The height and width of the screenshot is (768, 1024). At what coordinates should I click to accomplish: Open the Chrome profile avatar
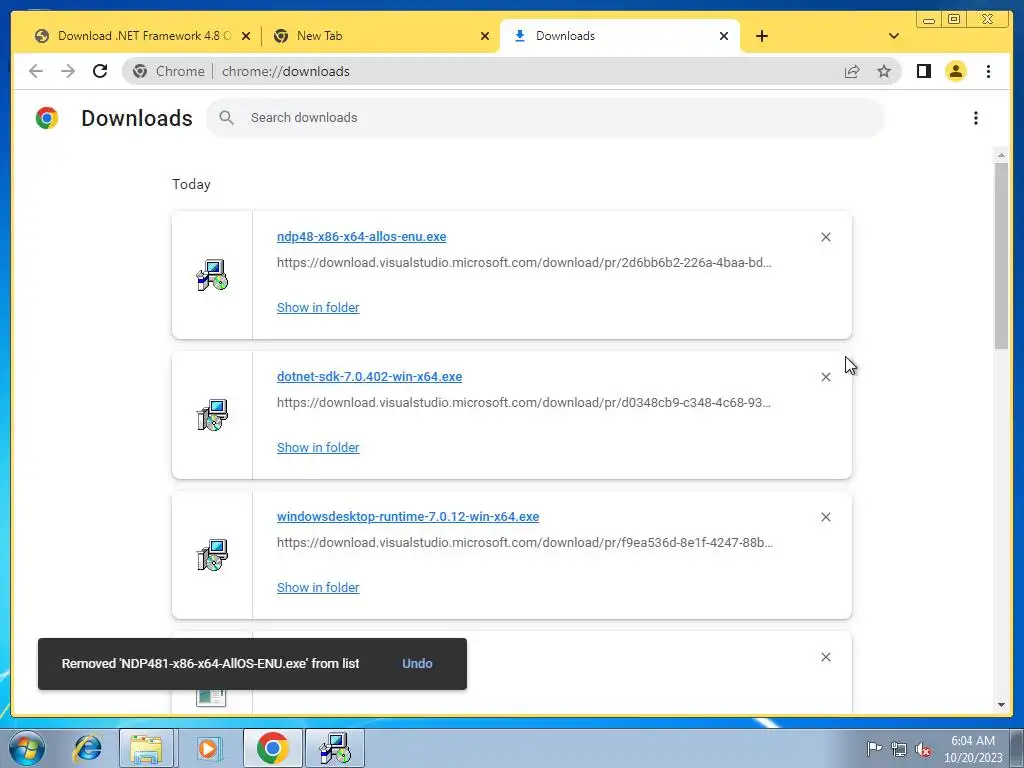pos(955,71)
